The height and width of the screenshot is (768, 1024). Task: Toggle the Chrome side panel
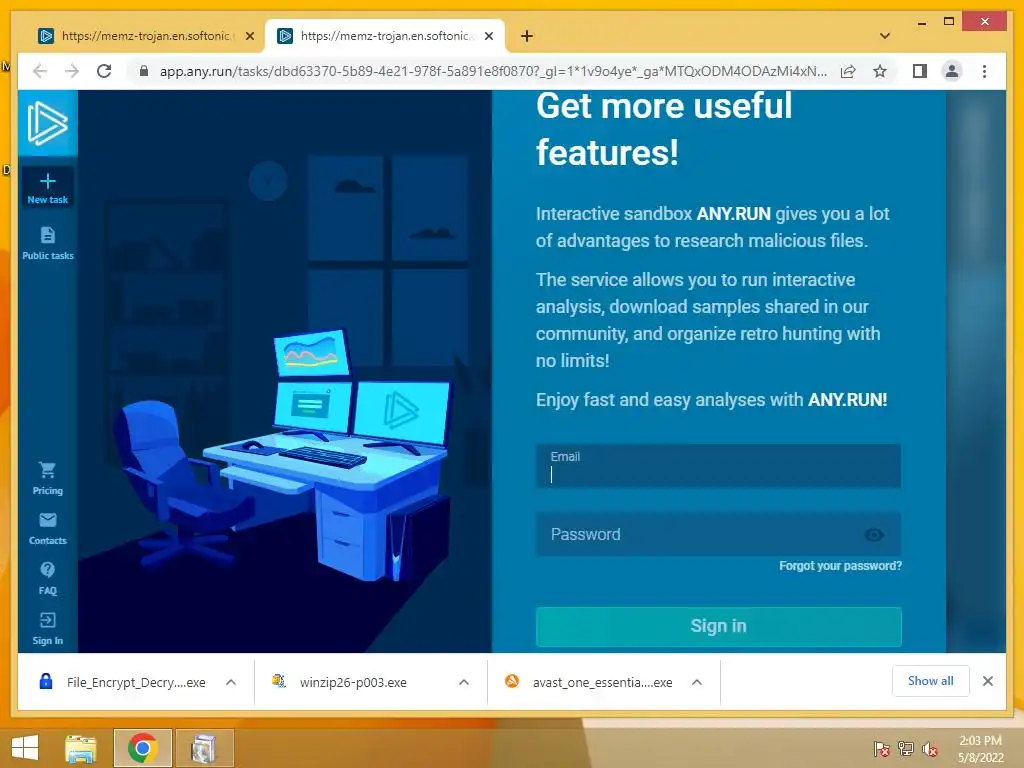[920, 71]
